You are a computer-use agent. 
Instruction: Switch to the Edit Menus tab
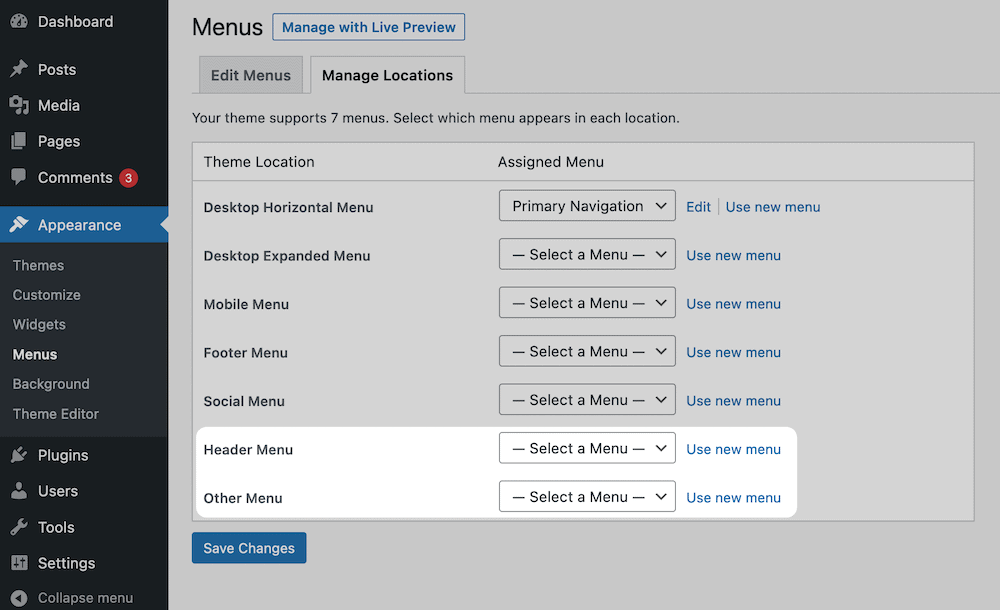tap(251, 75)
